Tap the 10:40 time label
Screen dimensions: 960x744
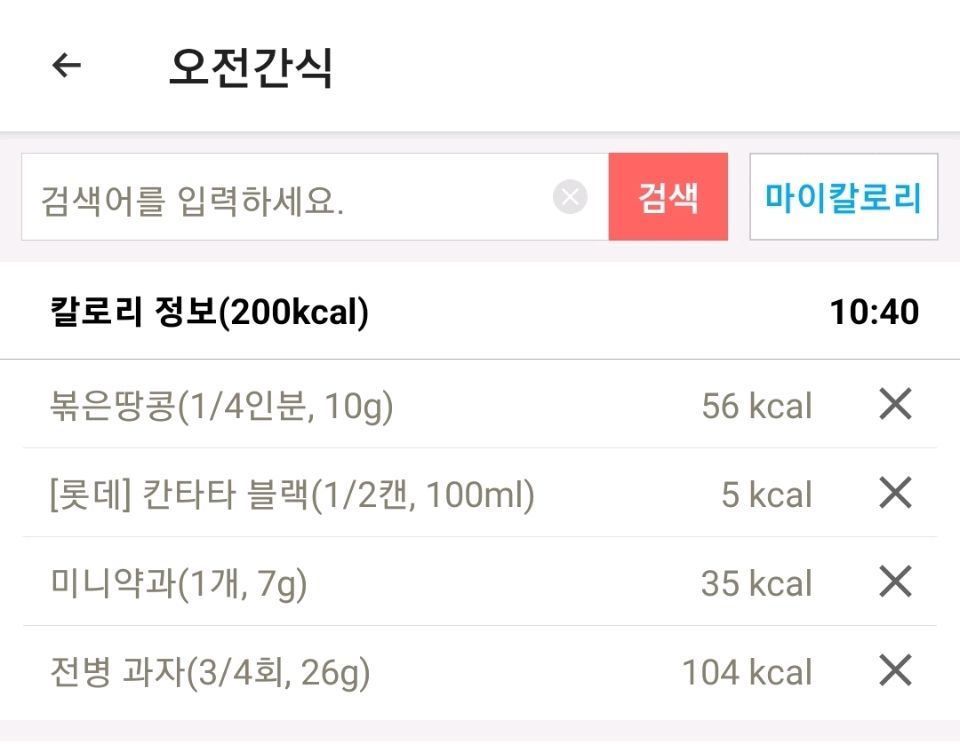pos(874,312)
